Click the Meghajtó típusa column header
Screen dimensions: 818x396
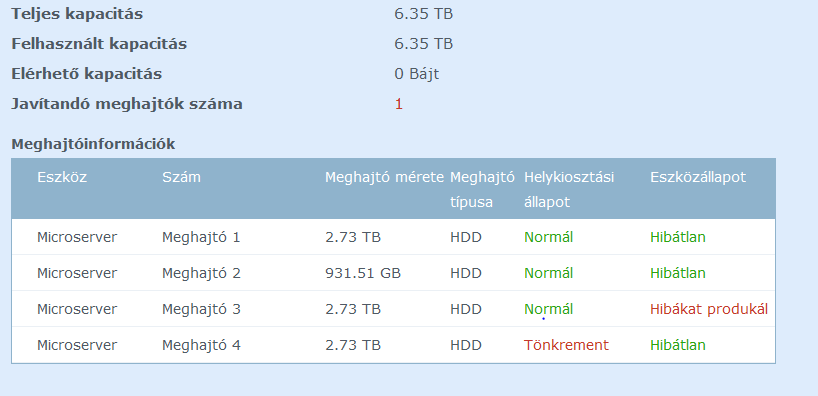482,189
